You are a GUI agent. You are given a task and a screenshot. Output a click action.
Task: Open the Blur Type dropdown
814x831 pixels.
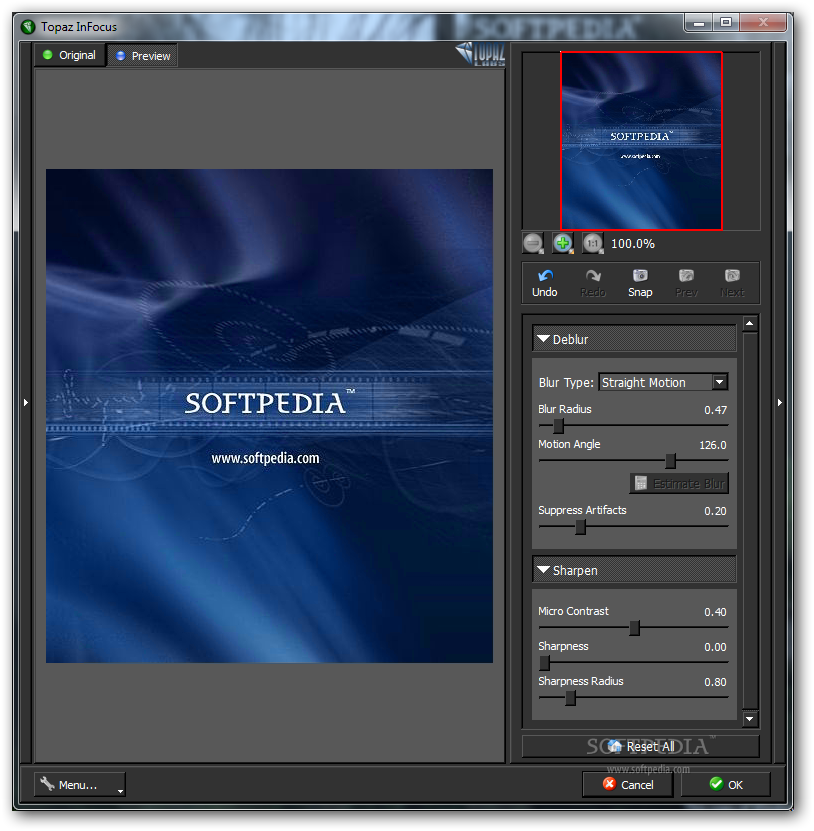pos(663,382)
